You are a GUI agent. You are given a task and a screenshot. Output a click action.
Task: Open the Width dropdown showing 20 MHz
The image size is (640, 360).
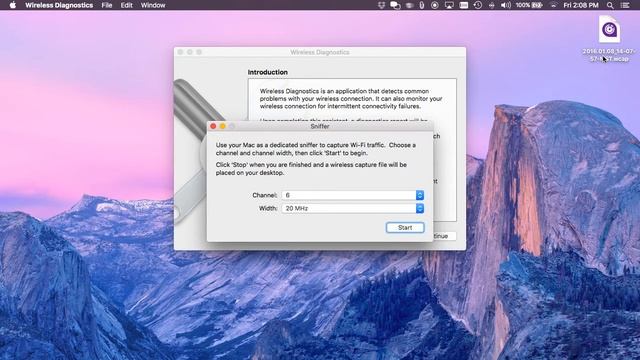point(353,208)
